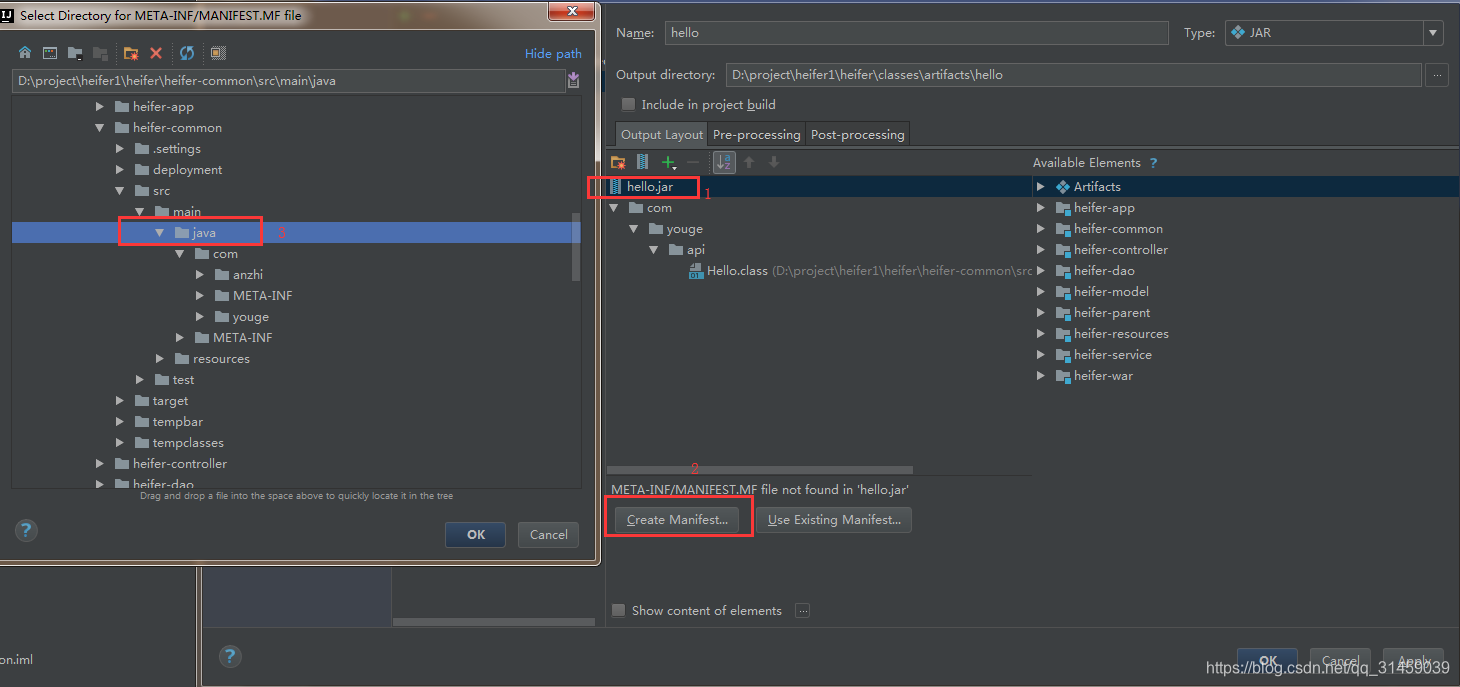Image resolution: width=1460 pixels, height=687 pixels.
Task: Click horizontal scrollbar under Output Layout tree
Action: [x=760, y=470]
